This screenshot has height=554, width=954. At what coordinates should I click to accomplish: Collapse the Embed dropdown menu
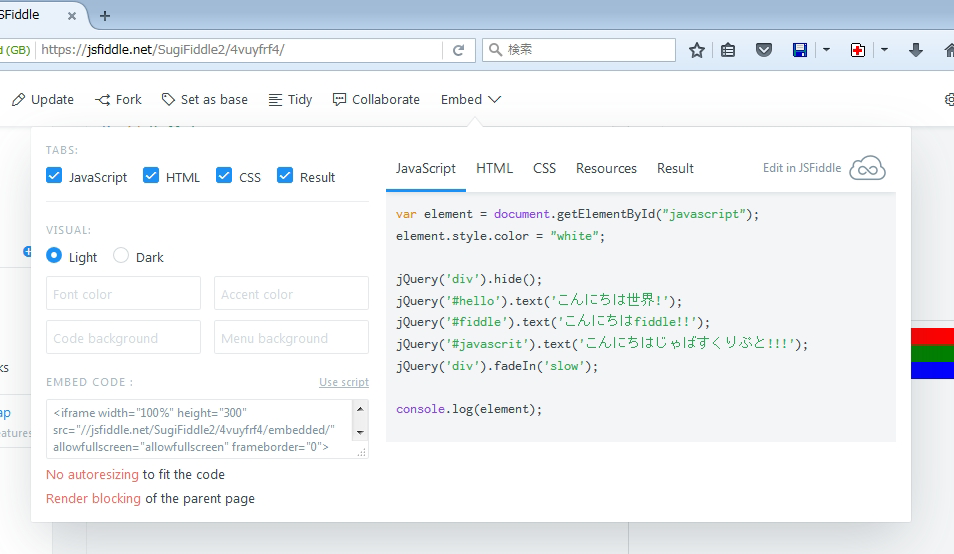[x=471, y=99]
